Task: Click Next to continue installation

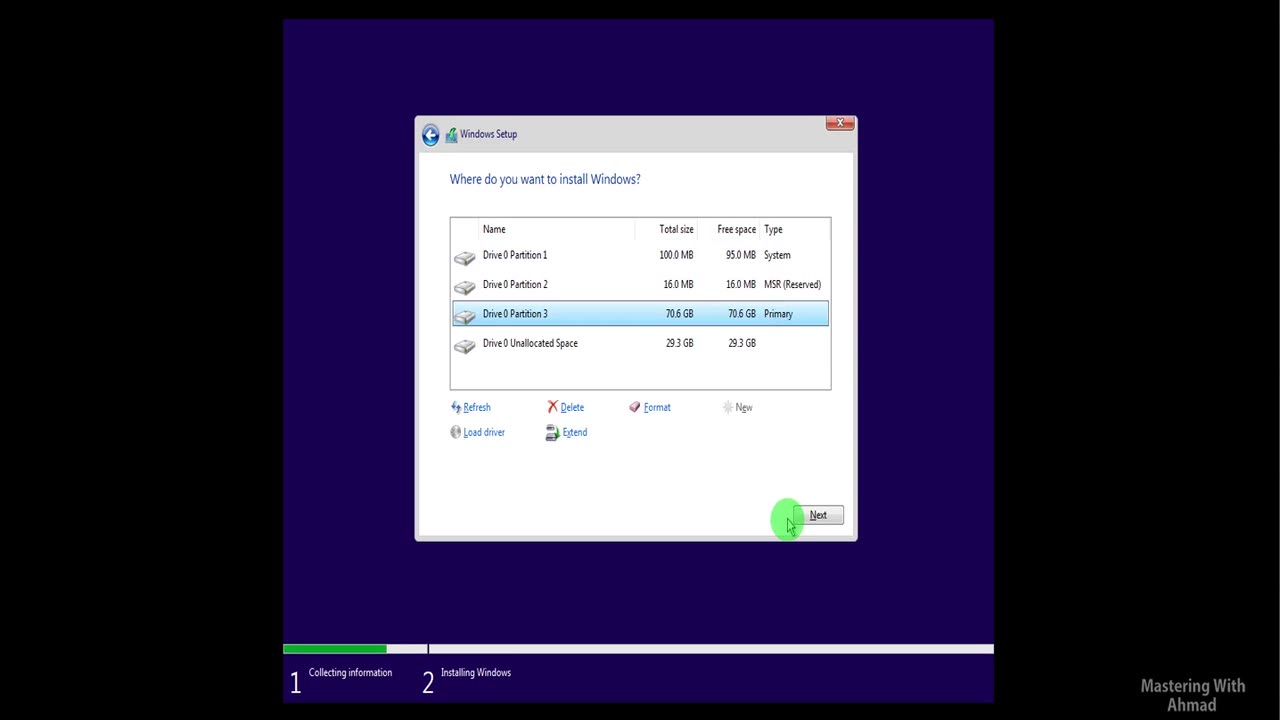Action: pyautogui.click(x=818, y=515)
